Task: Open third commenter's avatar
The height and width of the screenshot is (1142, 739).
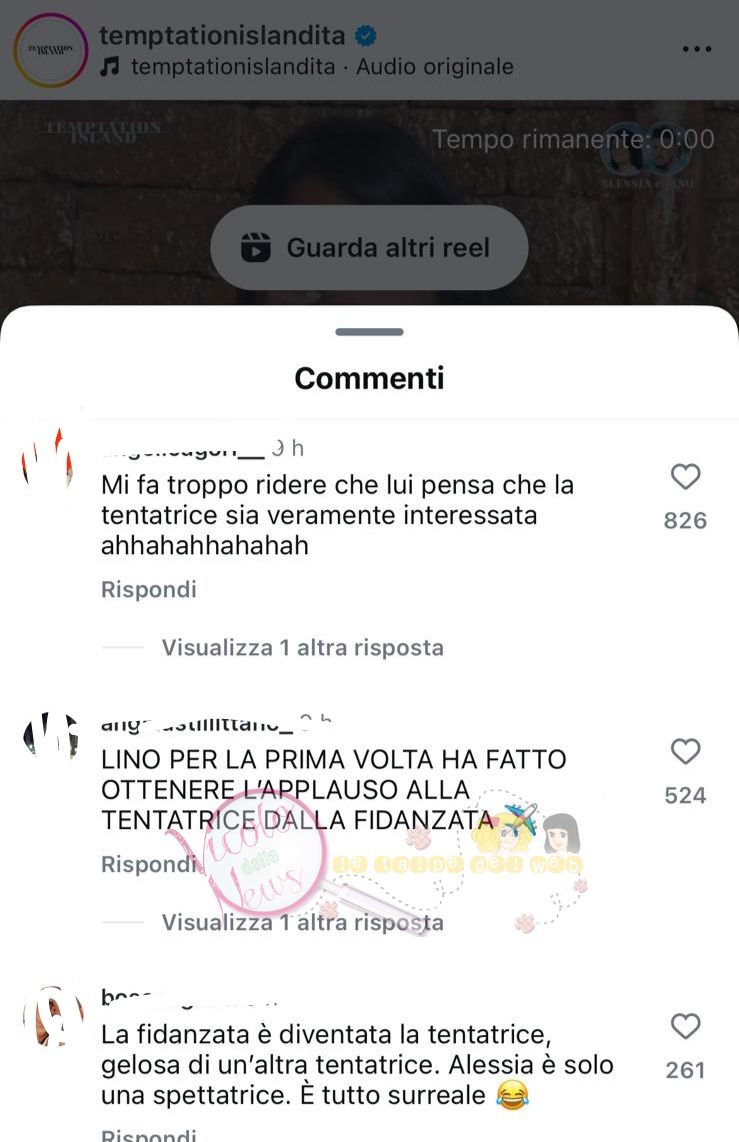Action: pos(52,1016)
